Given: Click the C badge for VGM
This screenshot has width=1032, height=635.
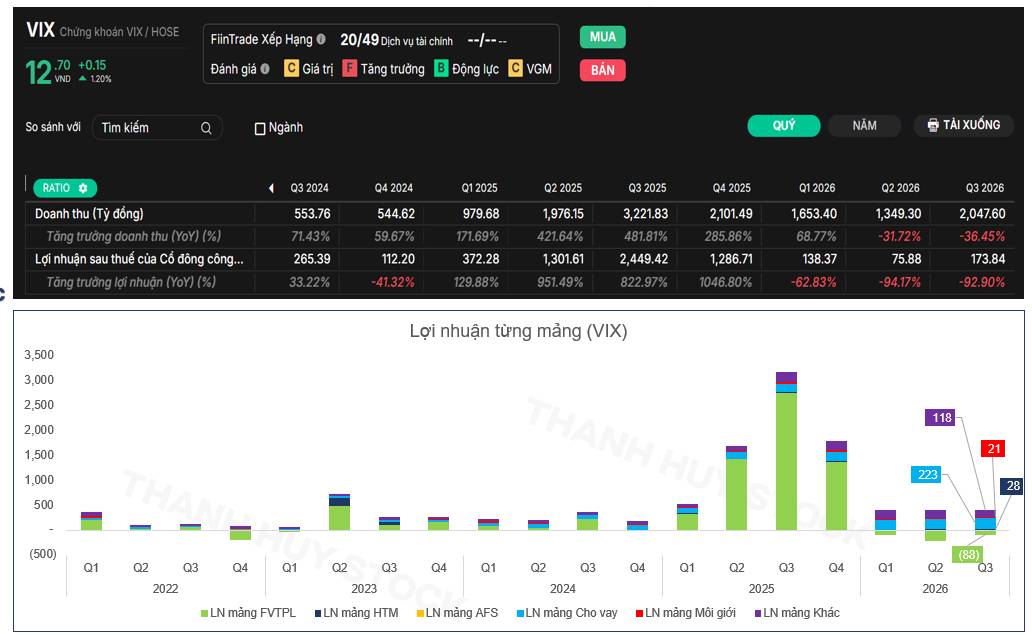Looking at the screenshot, I should click(515, 68).
